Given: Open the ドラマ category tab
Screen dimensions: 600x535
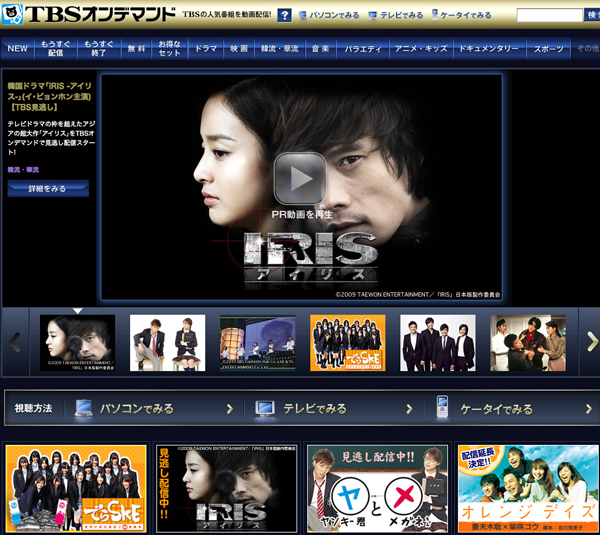Looking at the screenshot, I should click(x=205, y=48).
